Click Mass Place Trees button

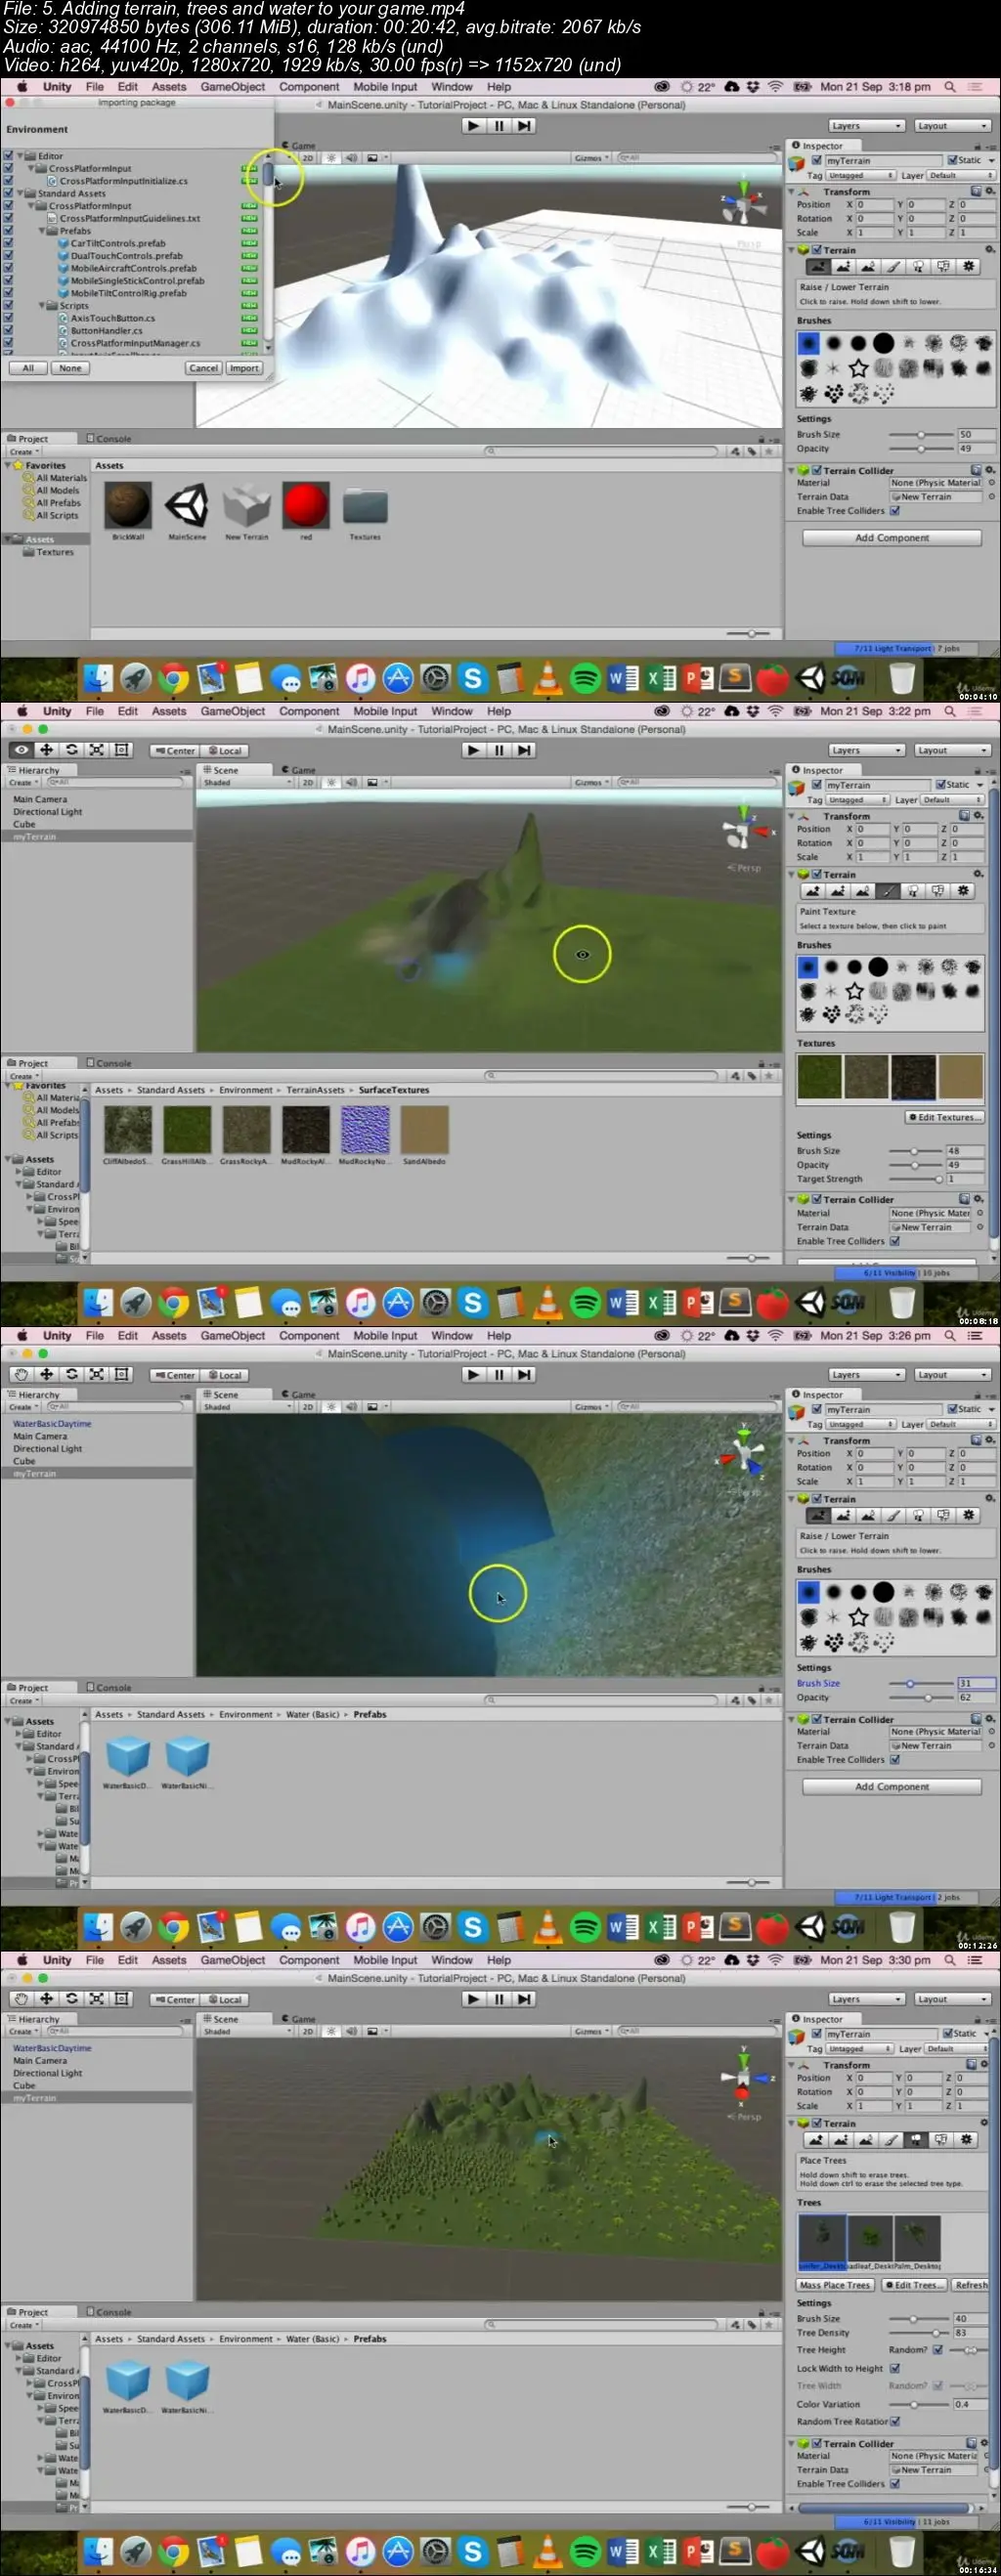coord(836,2285)
